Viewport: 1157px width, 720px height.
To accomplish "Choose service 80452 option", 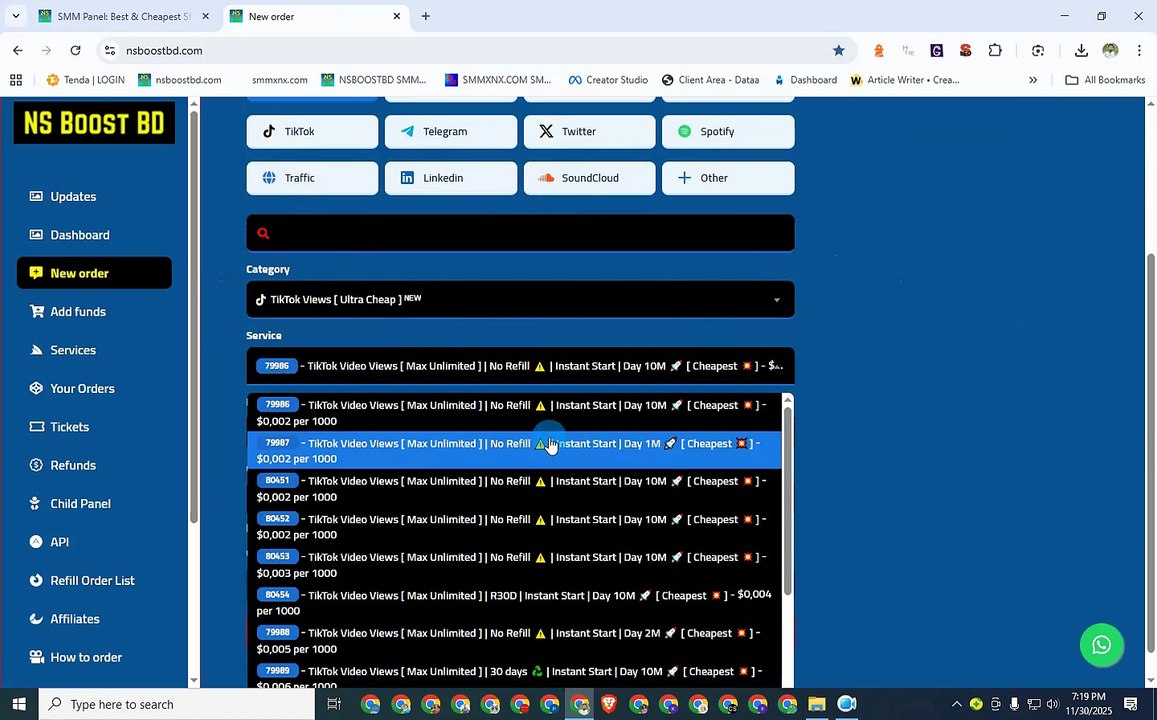I will click(514, 527).
